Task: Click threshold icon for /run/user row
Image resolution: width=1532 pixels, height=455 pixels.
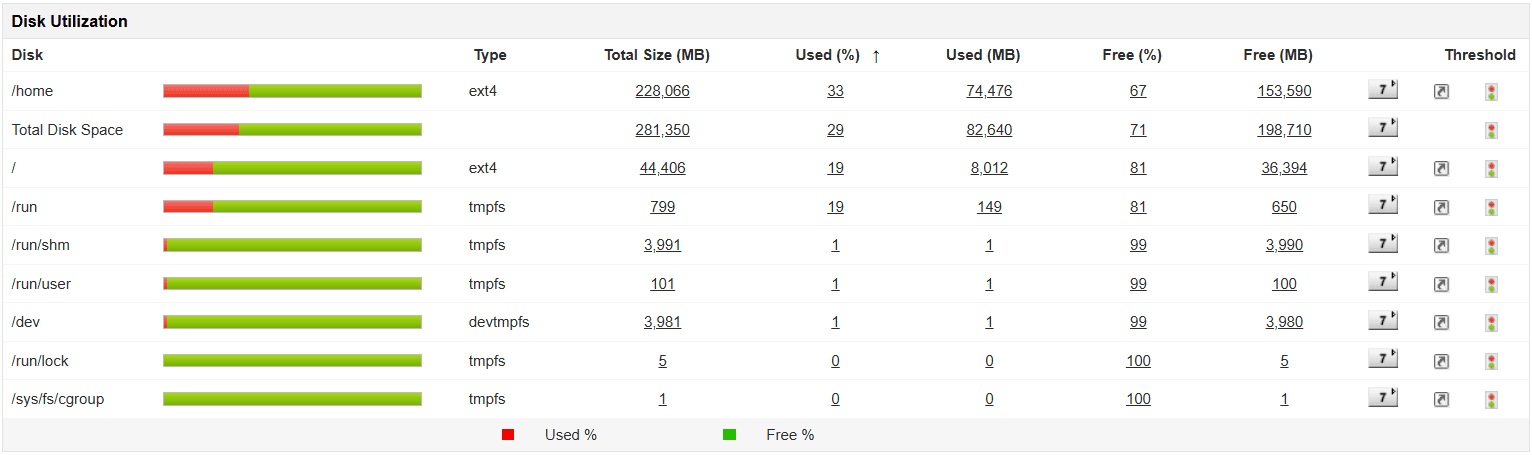Action: 1491,285
